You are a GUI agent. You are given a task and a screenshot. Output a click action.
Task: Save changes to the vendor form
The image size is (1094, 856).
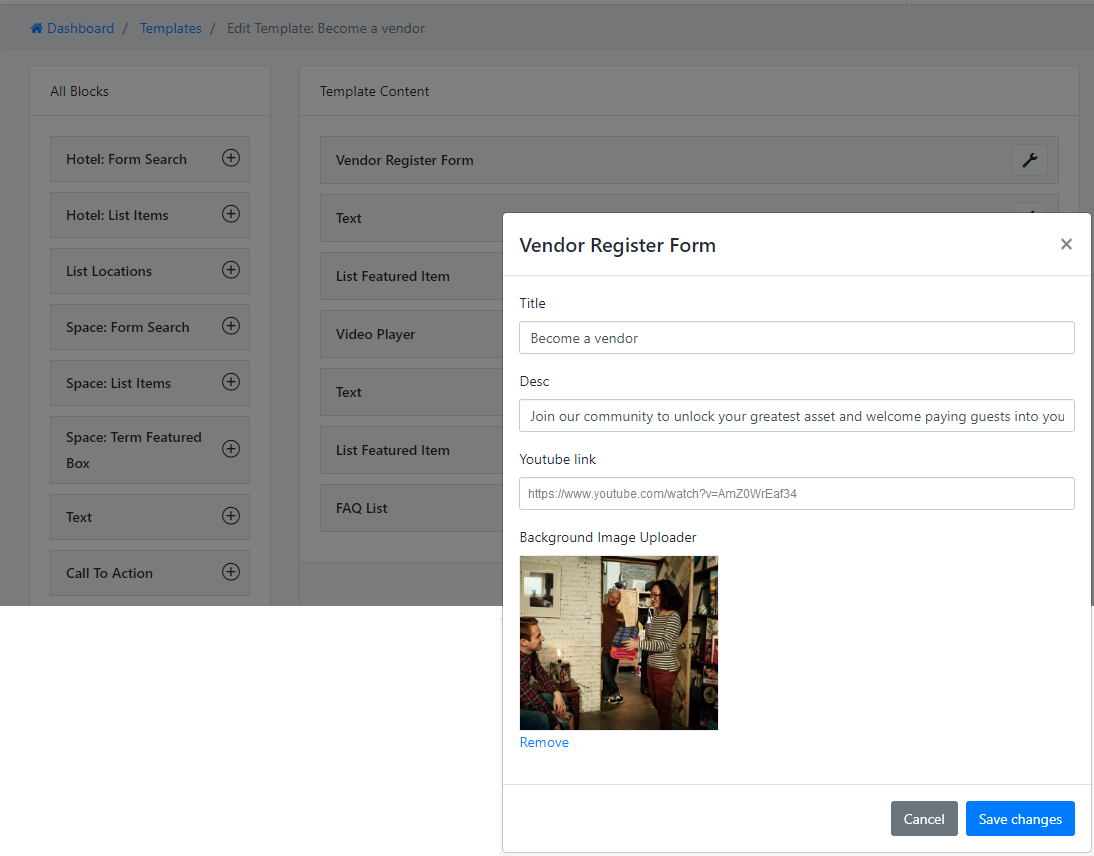pos(1019,819)
